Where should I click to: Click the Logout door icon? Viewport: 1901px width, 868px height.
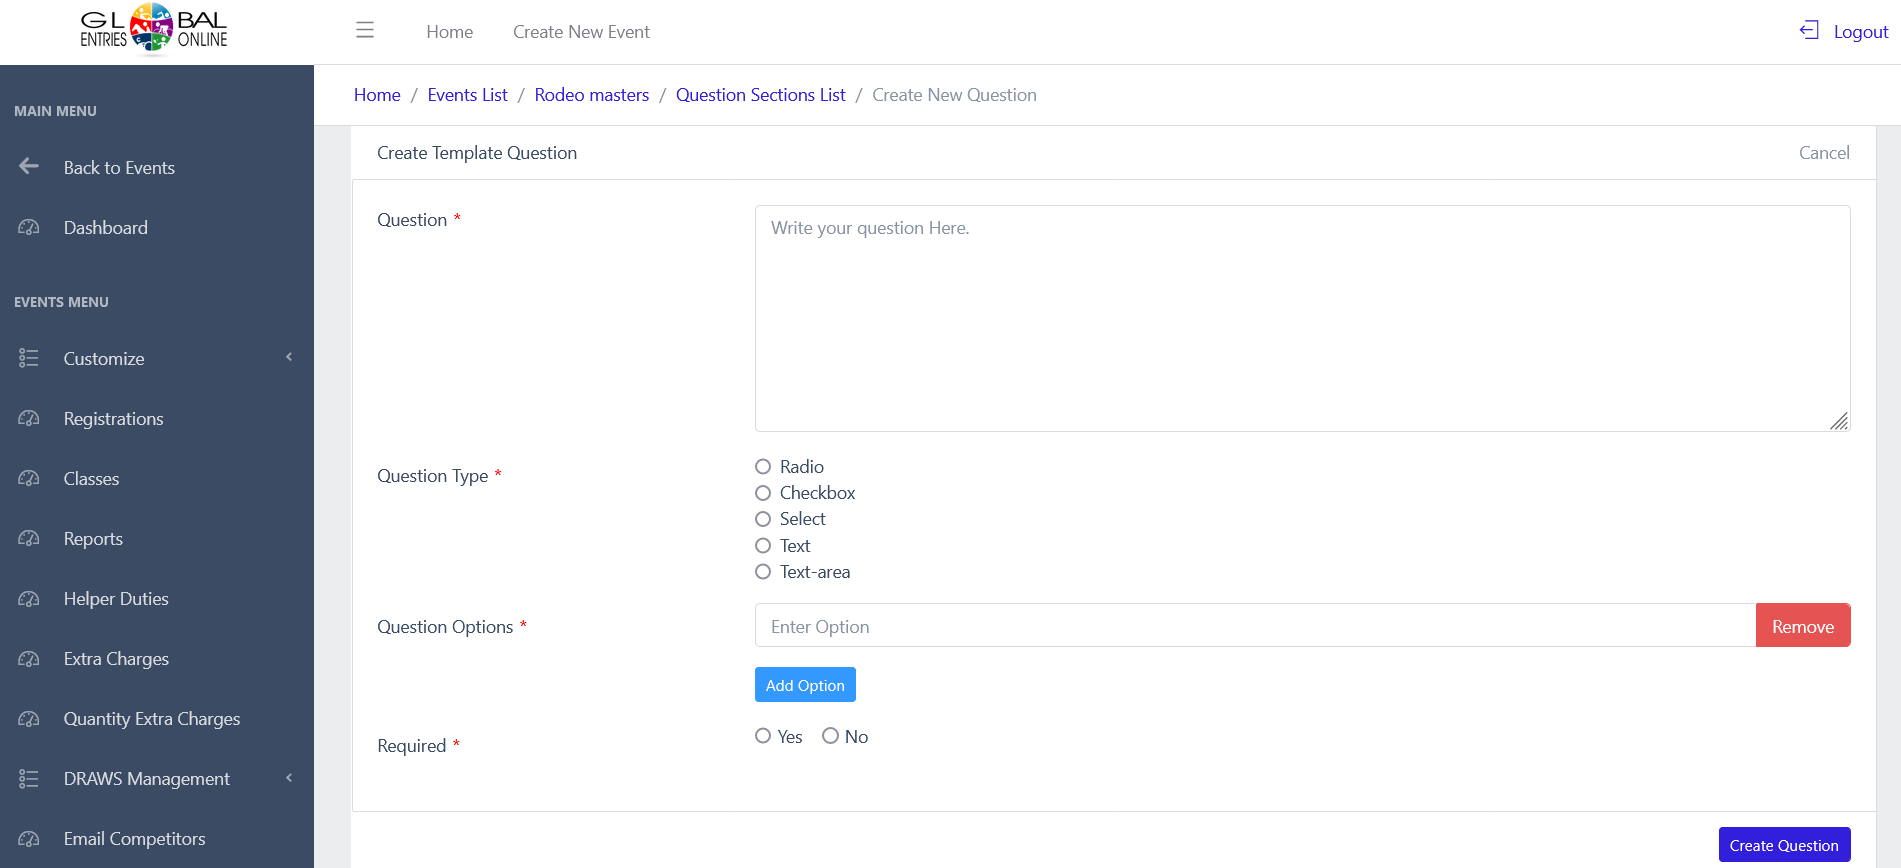click(1809, 31)
